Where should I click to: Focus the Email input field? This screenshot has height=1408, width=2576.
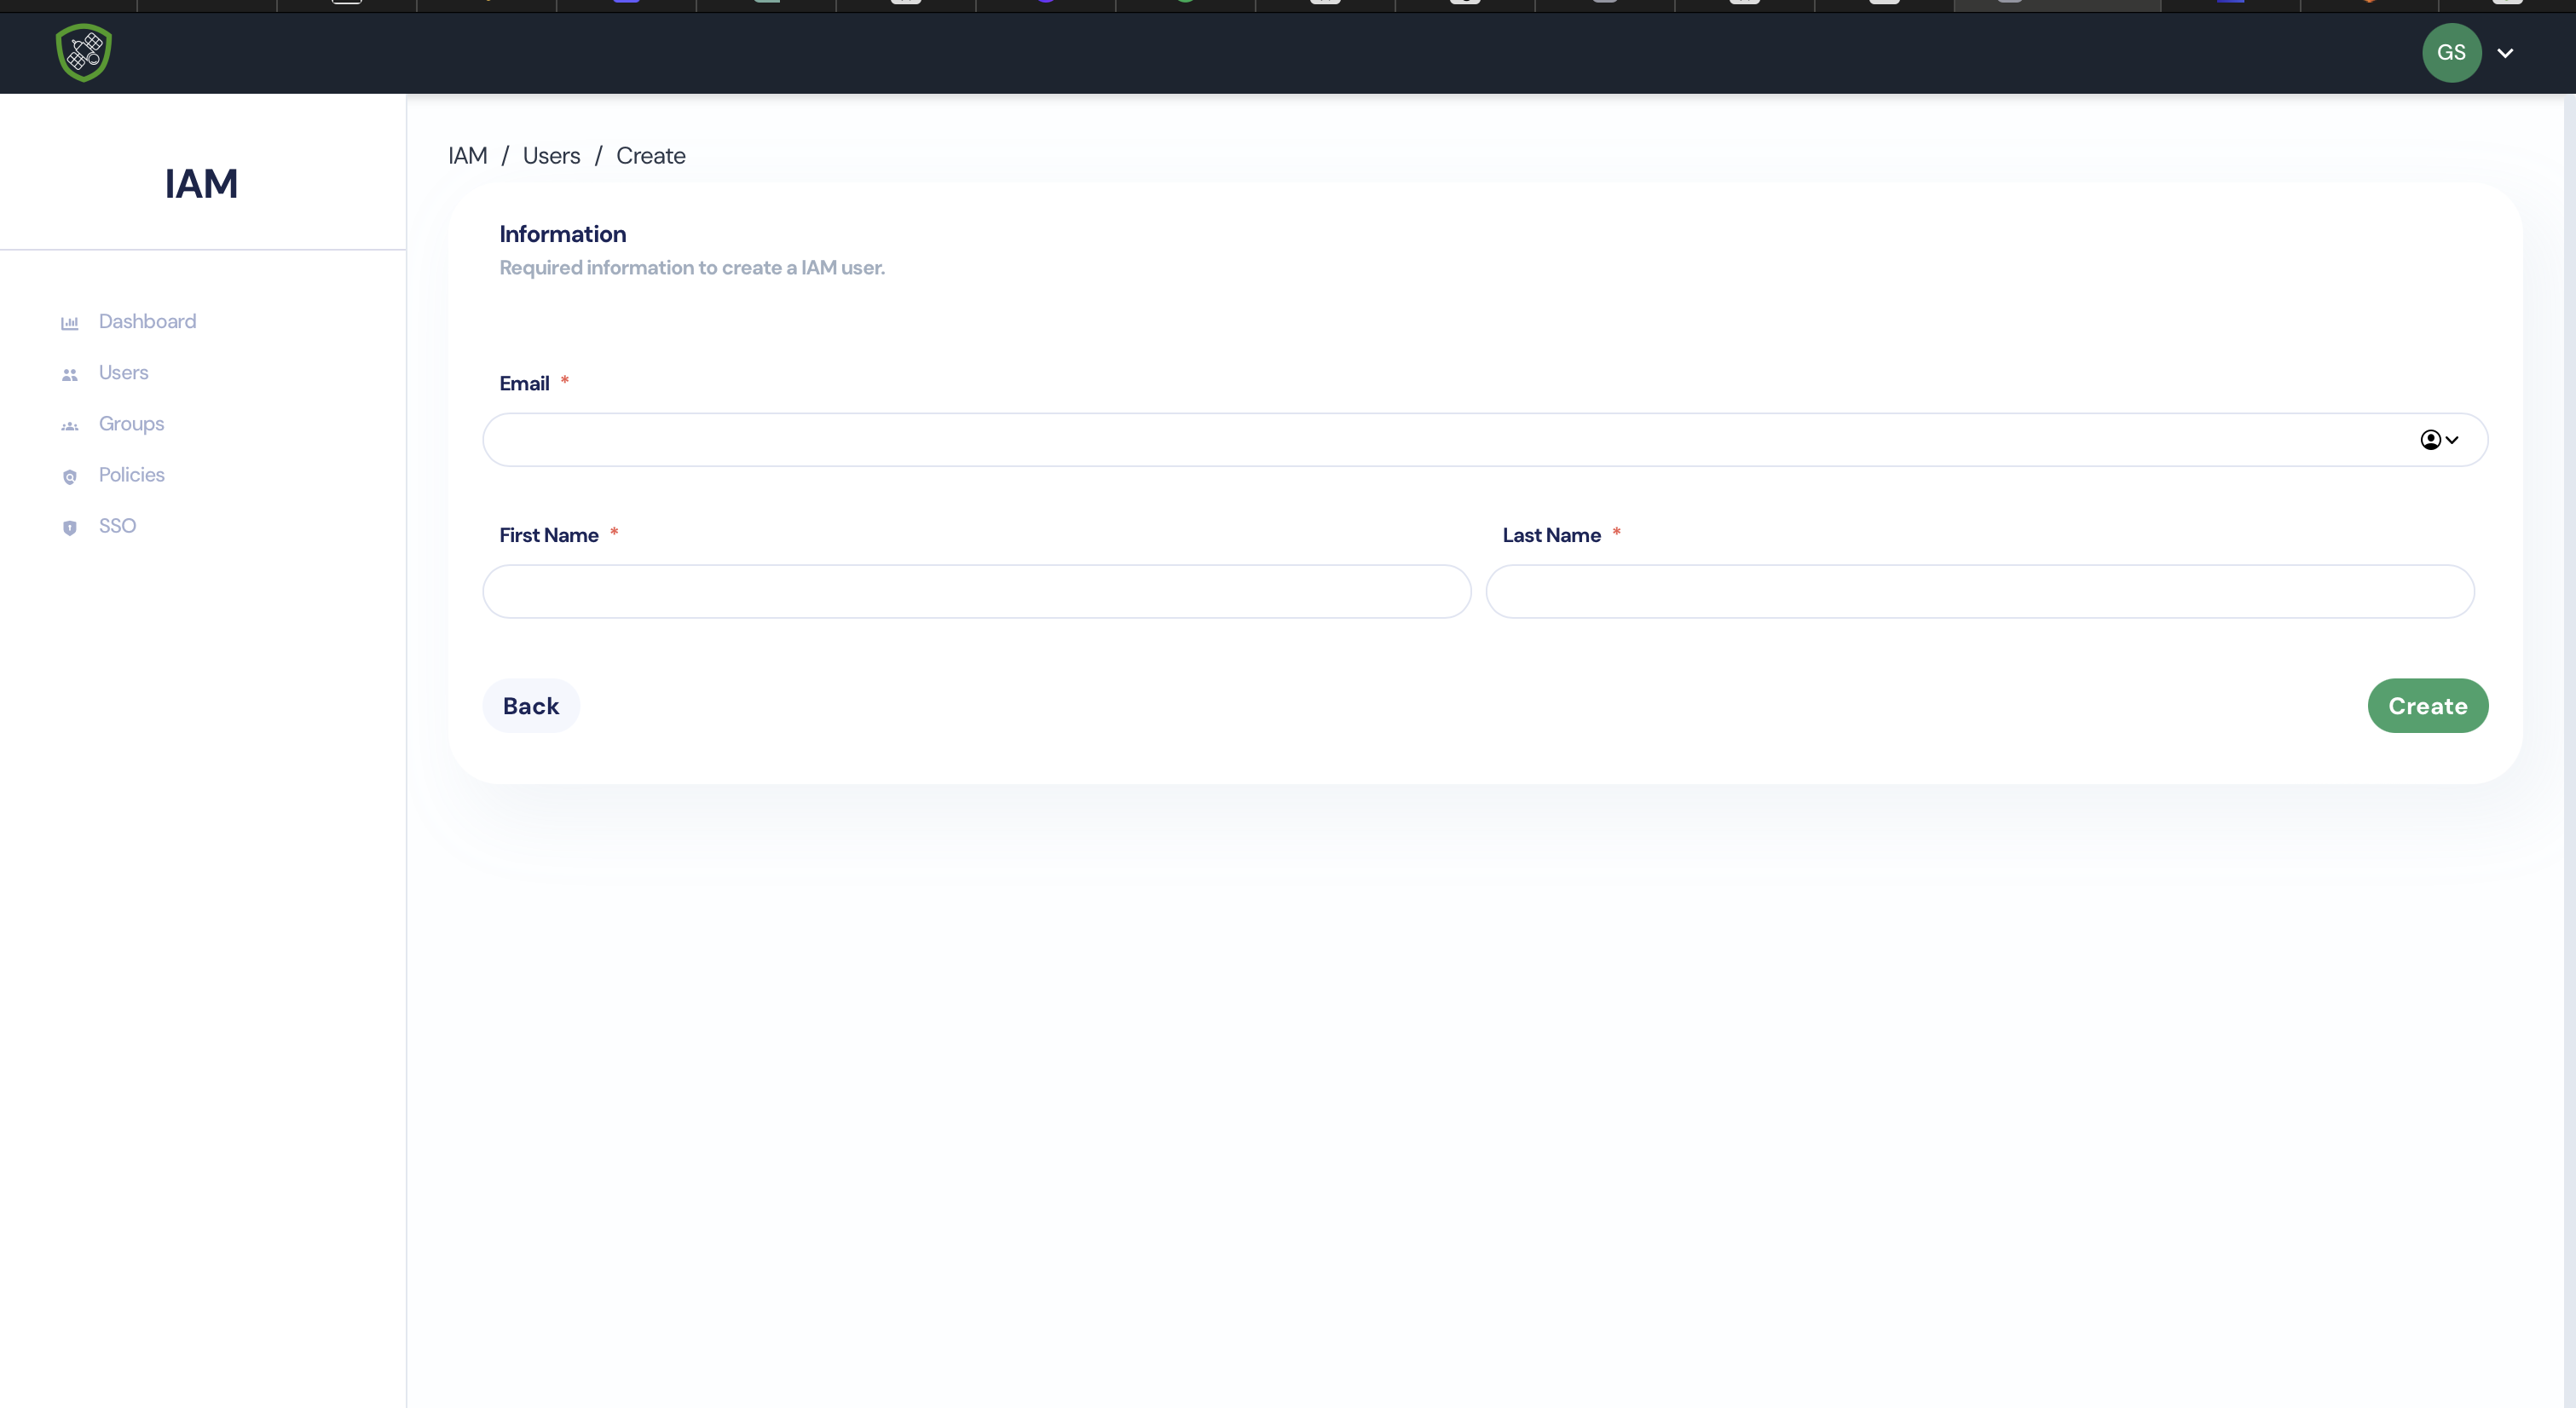(1484, 440)
